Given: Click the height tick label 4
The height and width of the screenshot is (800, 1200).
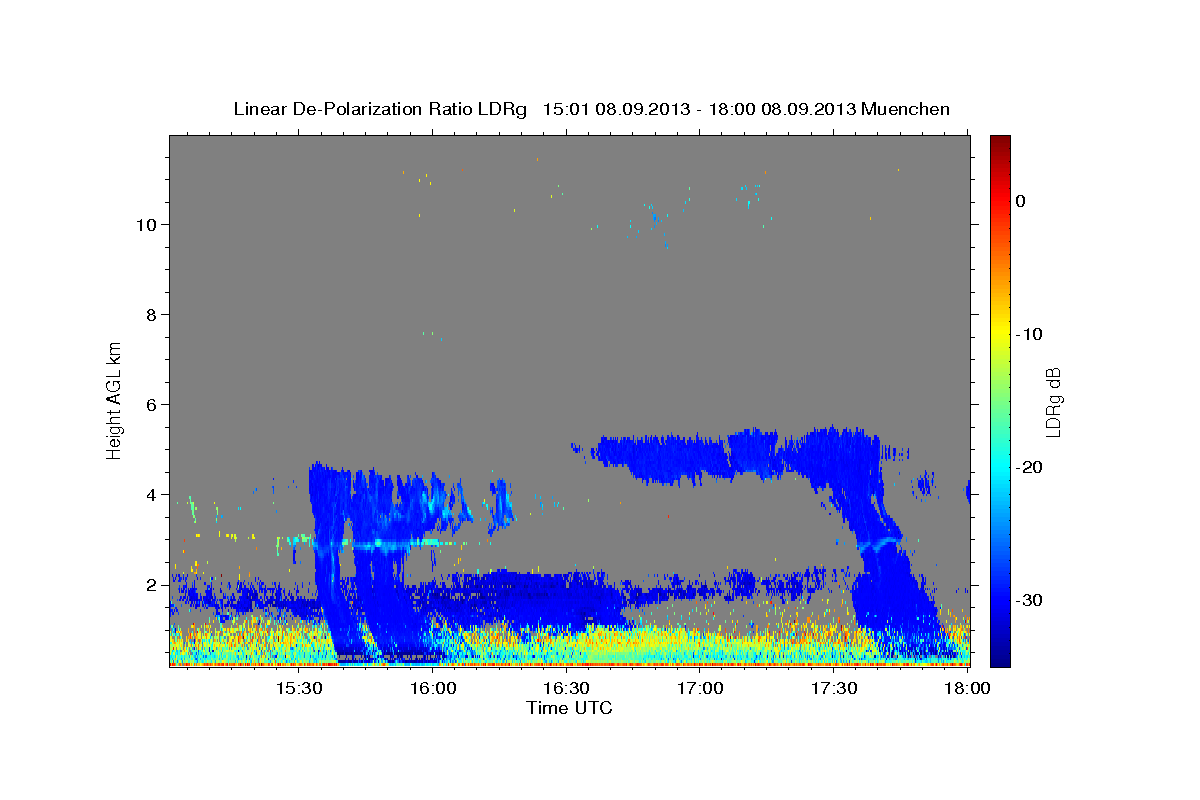Looking at the screenshot, I should [x=151, y=494].
